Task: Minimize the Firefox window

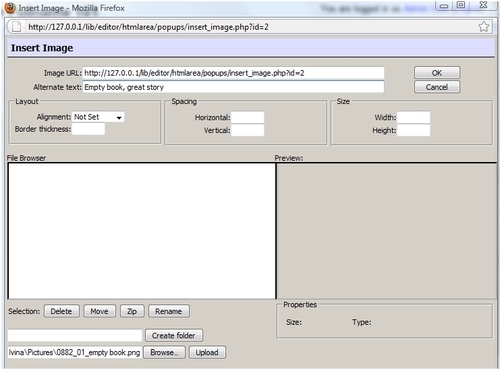Action: [444, 5]
